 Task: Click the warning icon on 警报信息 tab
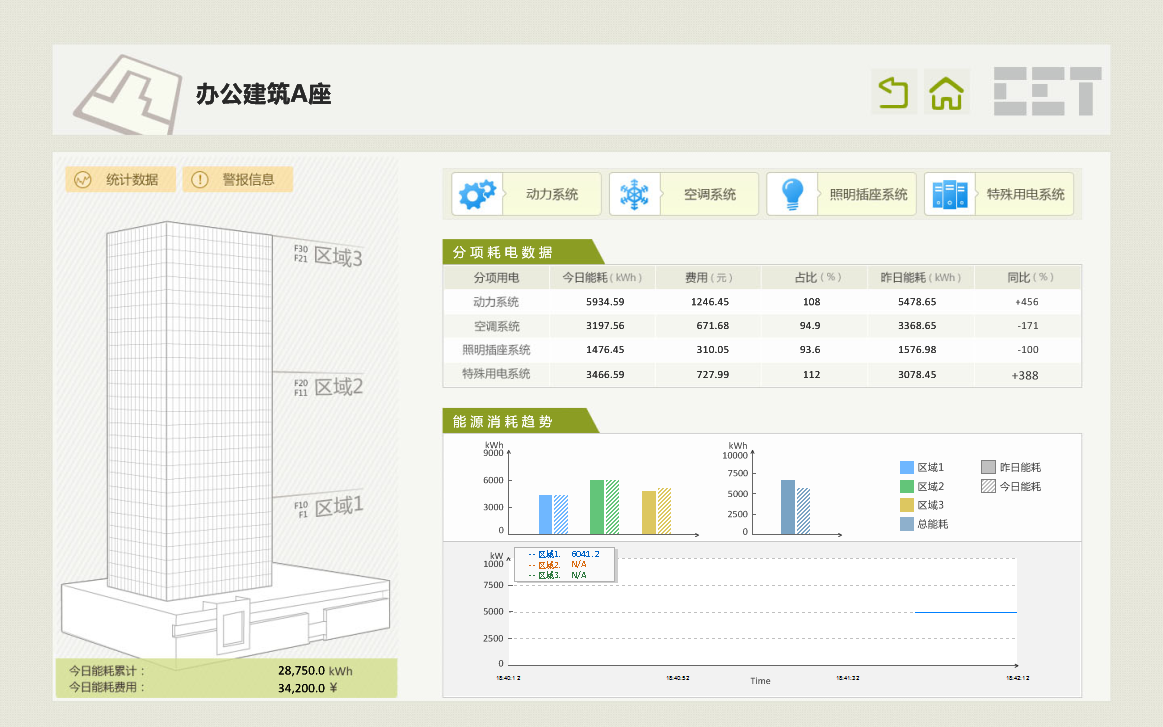pyautogui.click(x=200, y=180)
